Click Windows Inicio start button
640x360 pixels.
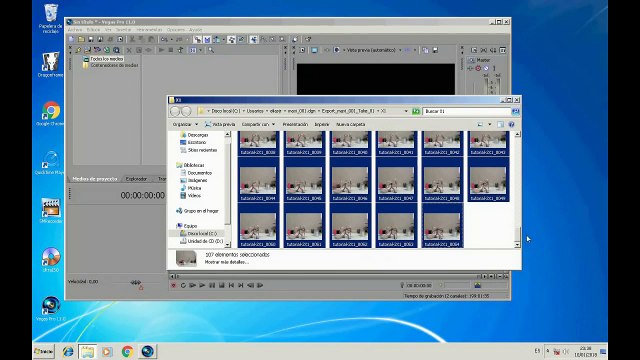44,351
